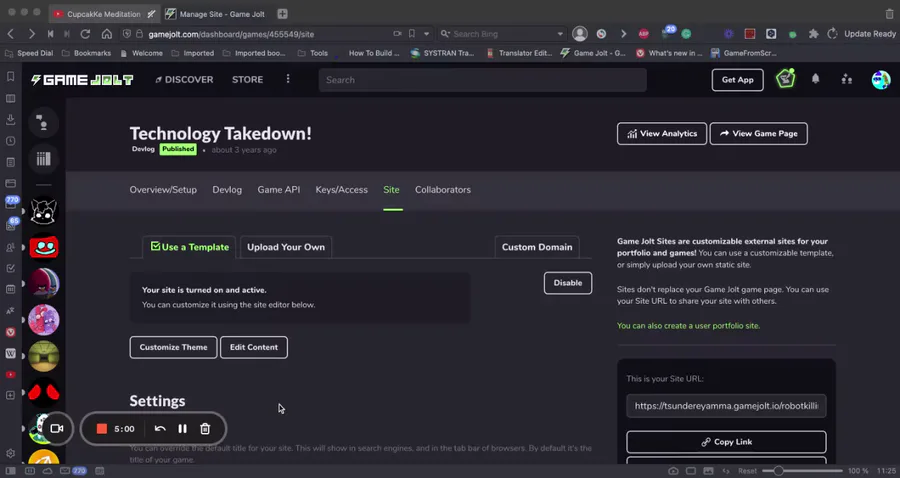Open mail panel with 770 badge
Image resolution: width=900 pixels, height=478 pixels.
coord(11,203)
